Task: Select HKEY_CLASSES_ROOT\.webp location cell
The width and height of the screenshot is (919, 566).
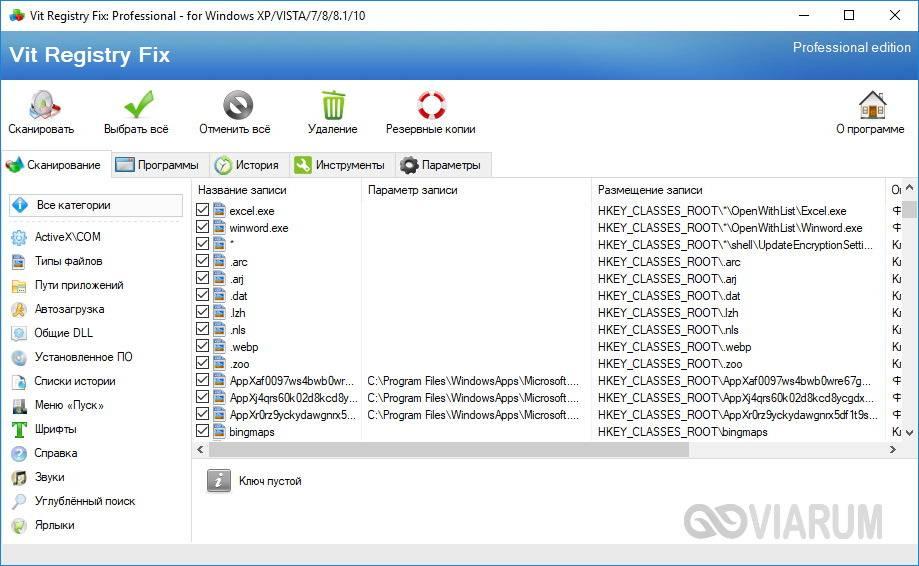Action: tap(675, 347)
